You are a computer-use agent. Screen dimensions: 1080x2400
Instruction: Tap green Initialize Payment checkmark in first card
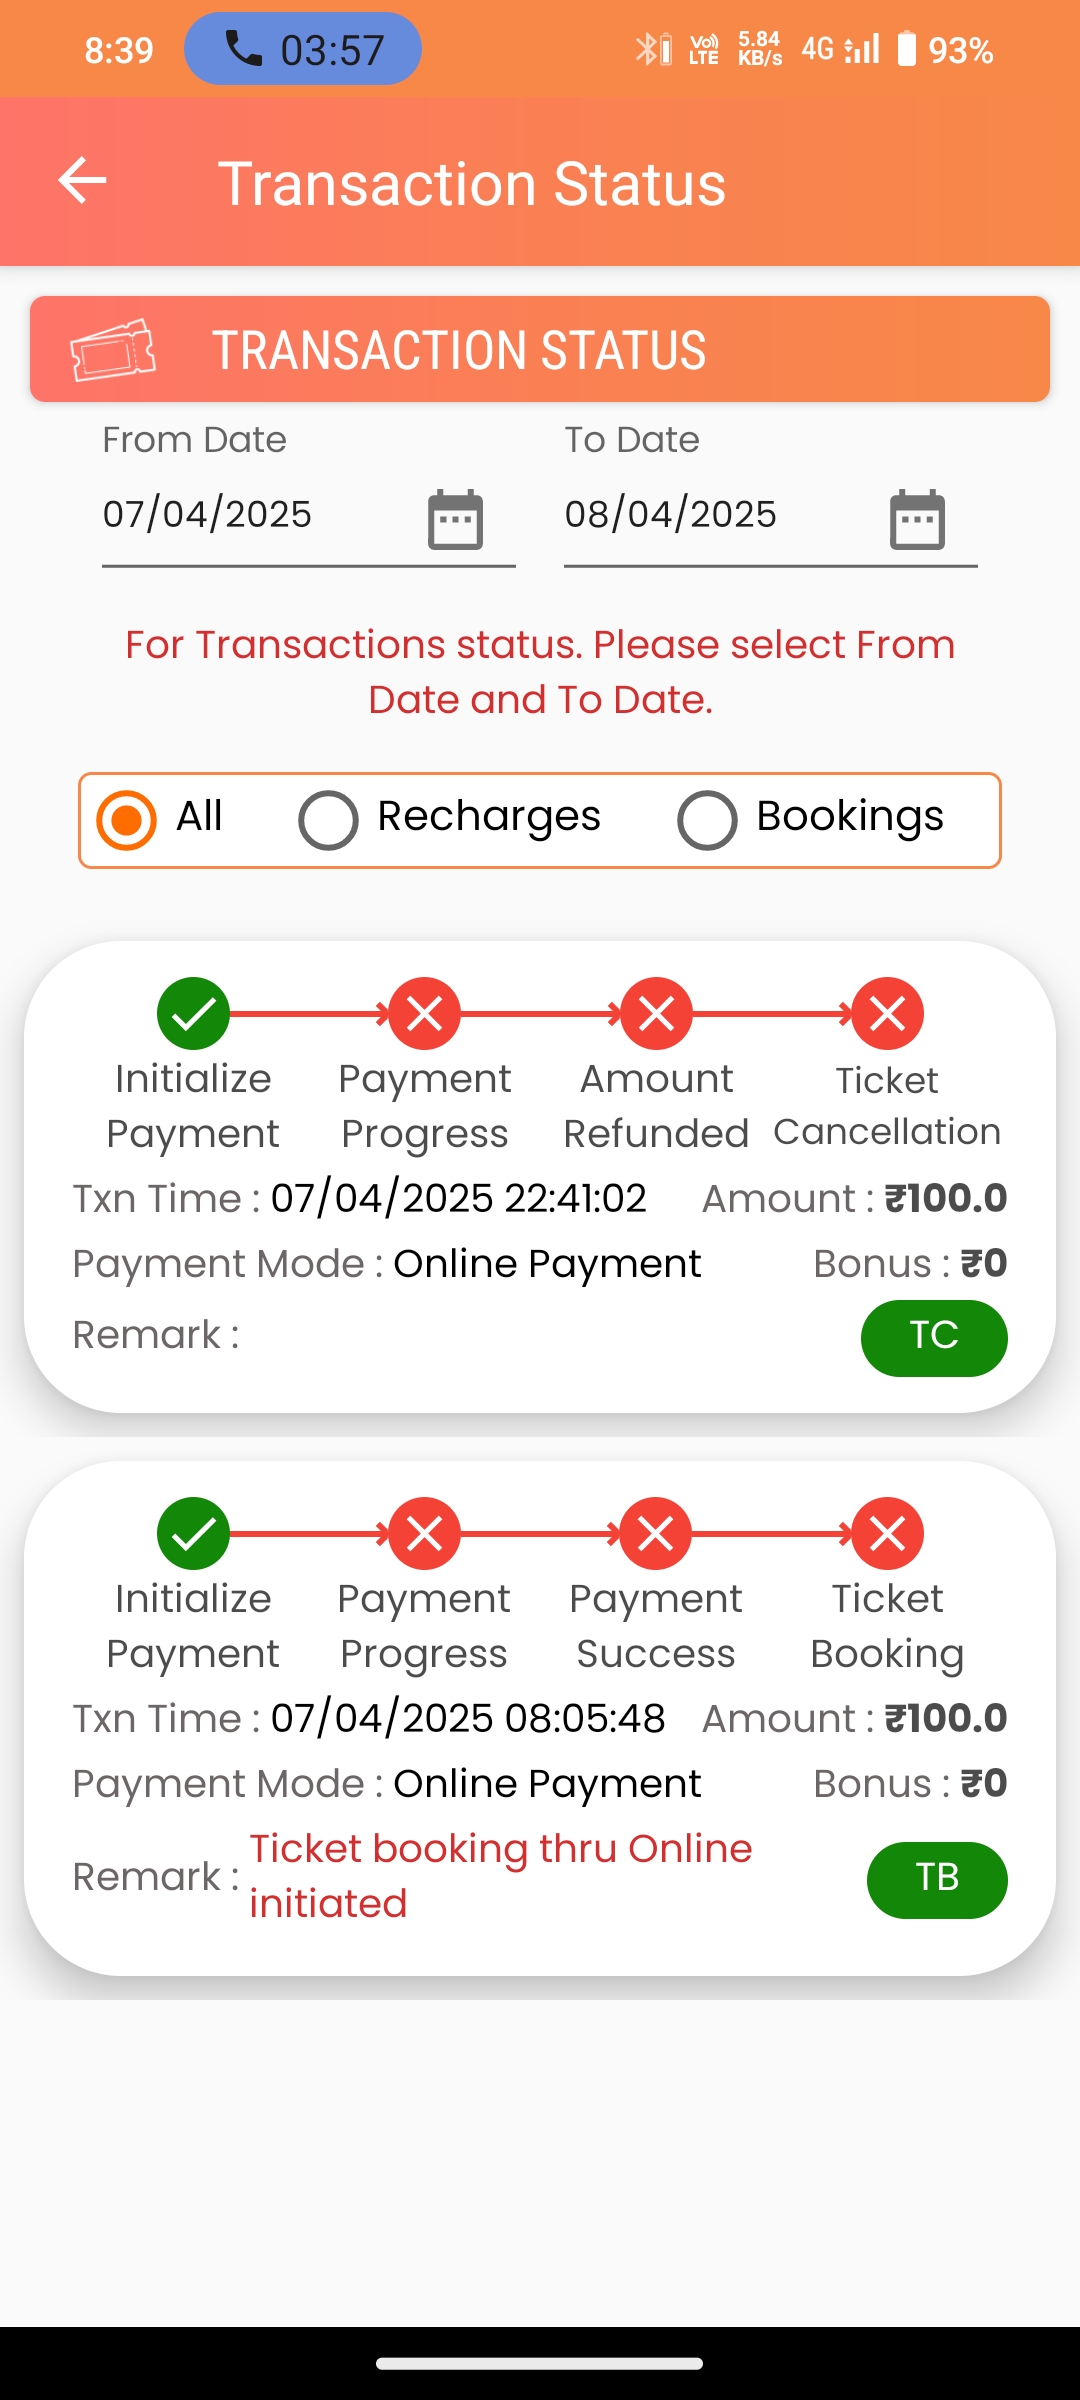[193, 1013]
